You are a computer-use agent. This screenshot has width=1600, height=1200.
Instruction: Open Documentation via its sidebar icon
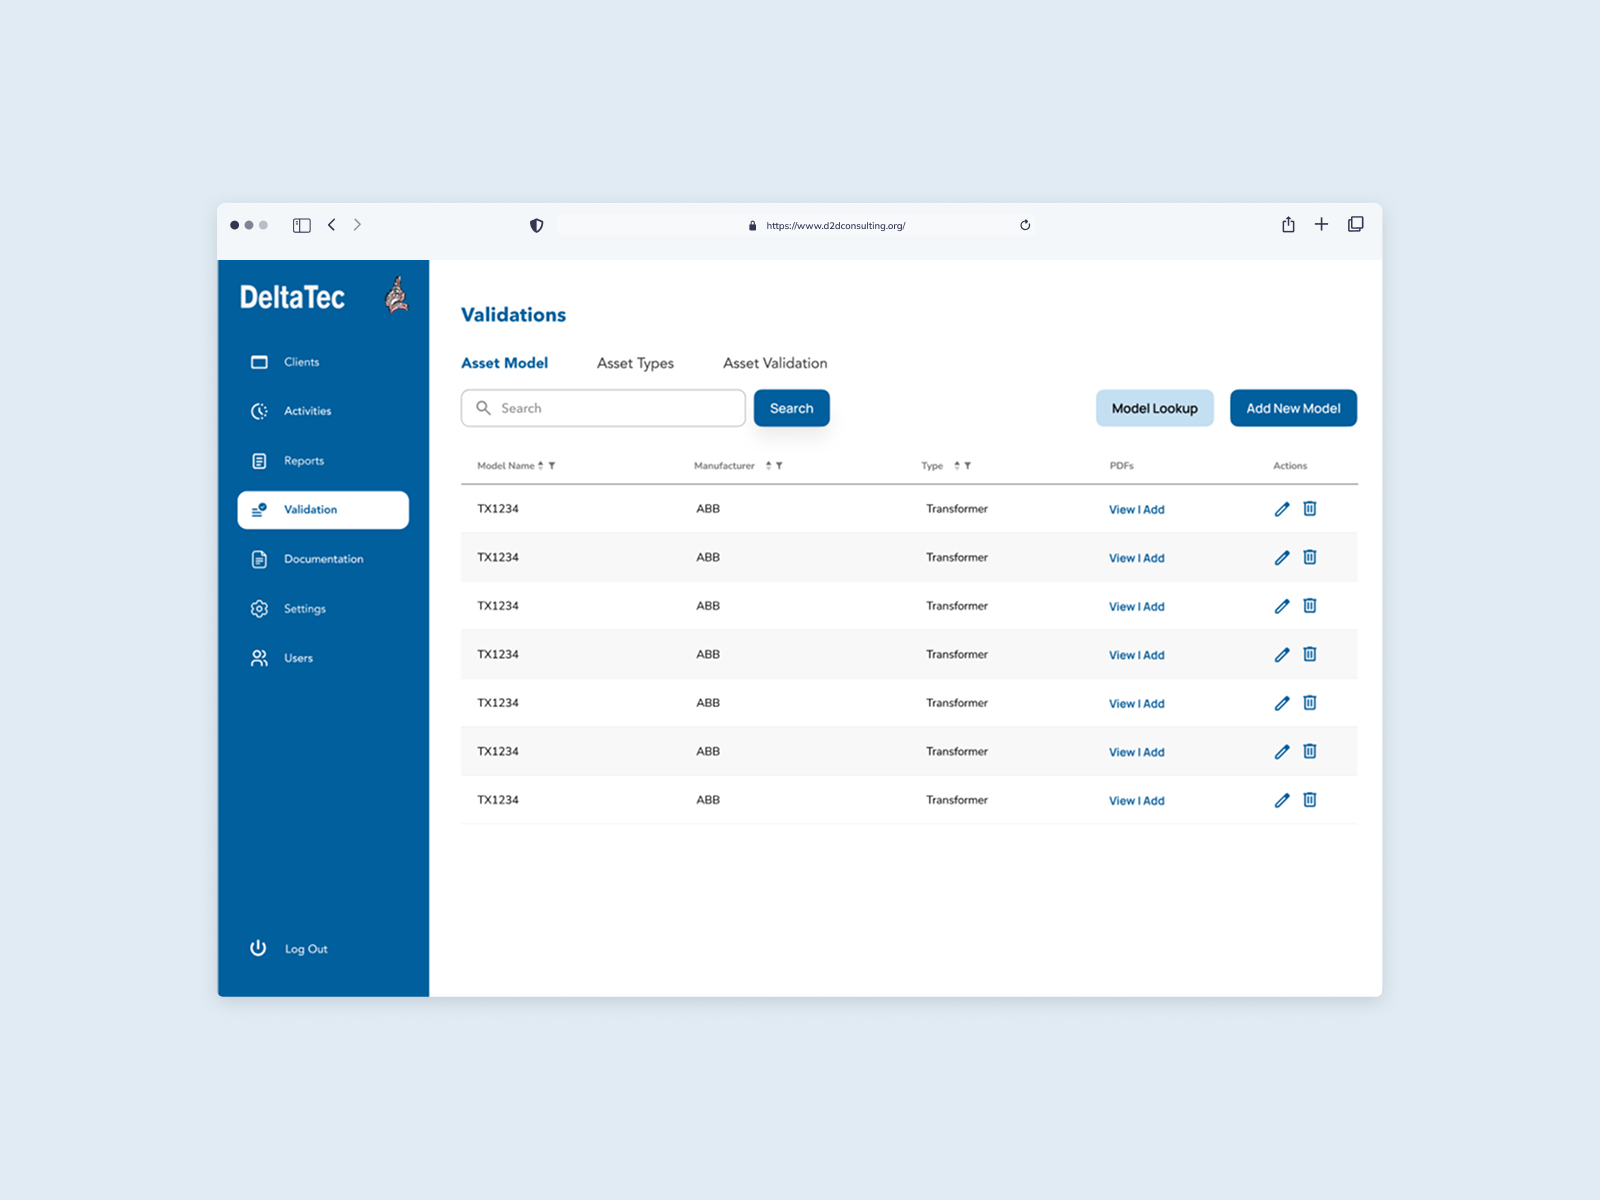pos(259,559)
